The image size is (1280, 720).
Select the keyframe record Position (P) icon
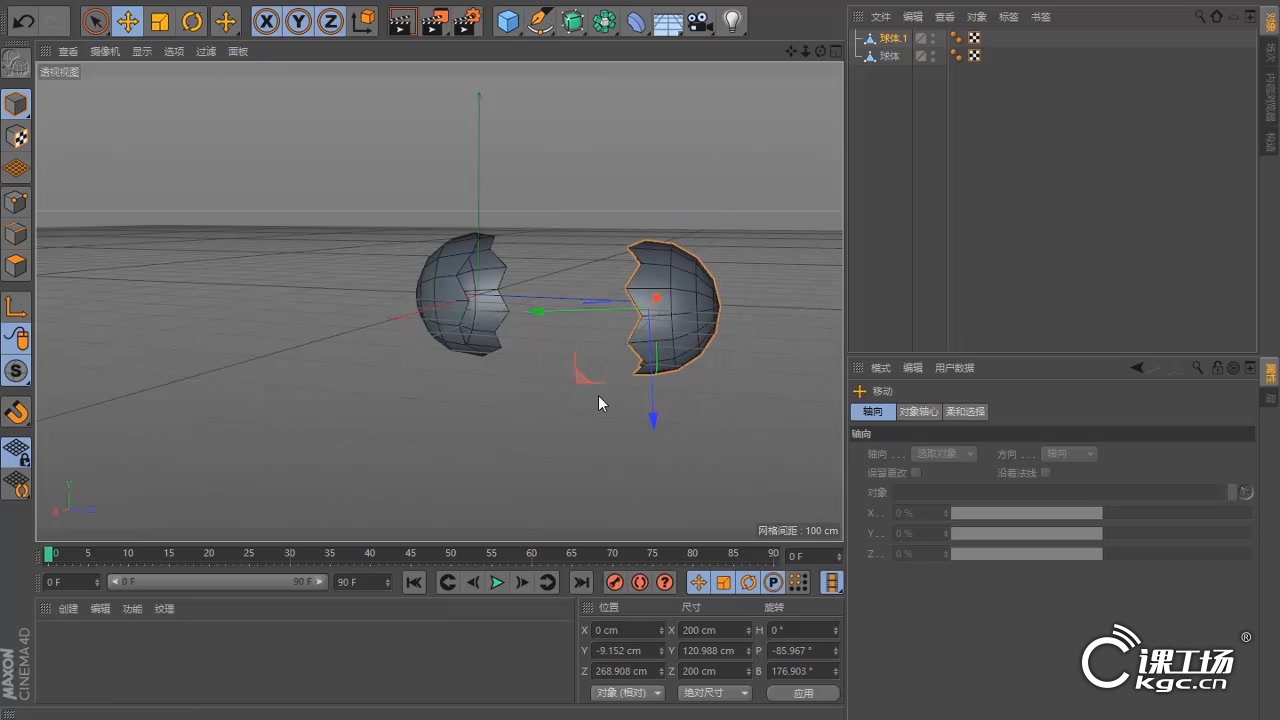pos(773,582)
